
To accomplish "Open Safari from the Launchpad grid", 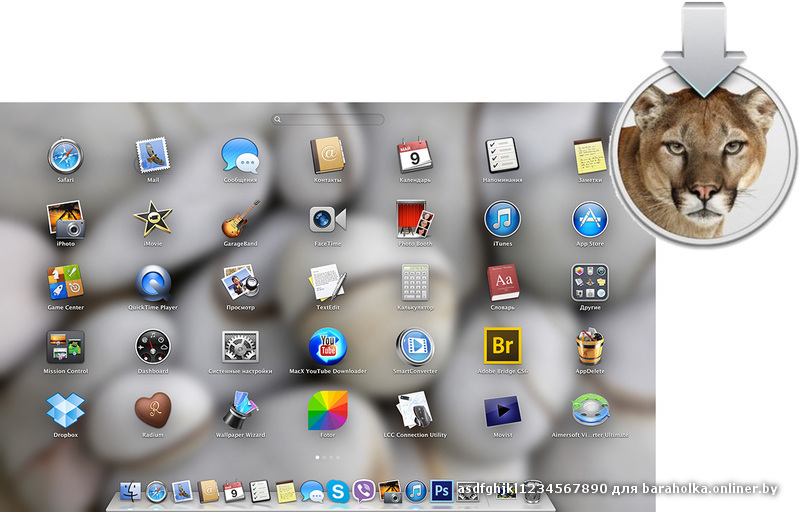I will click(x=65, y=156).
